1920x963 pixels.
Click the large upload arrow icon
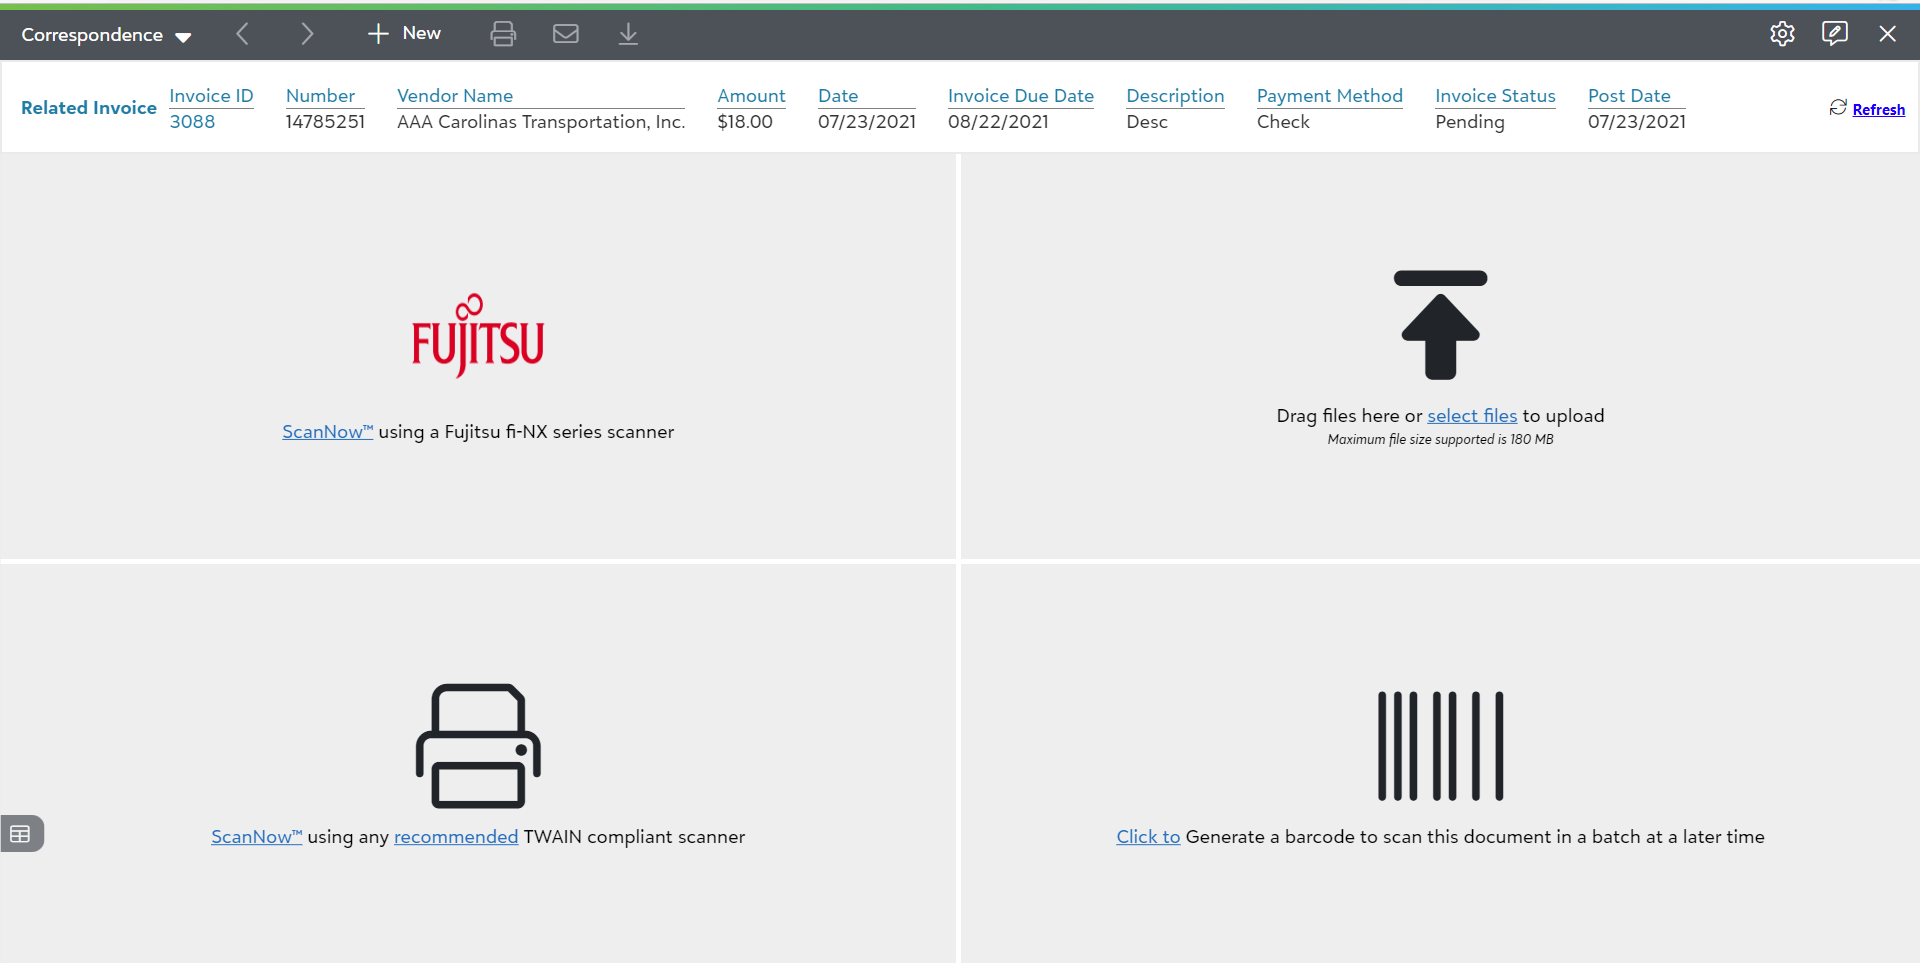[x=1440, y=325]
